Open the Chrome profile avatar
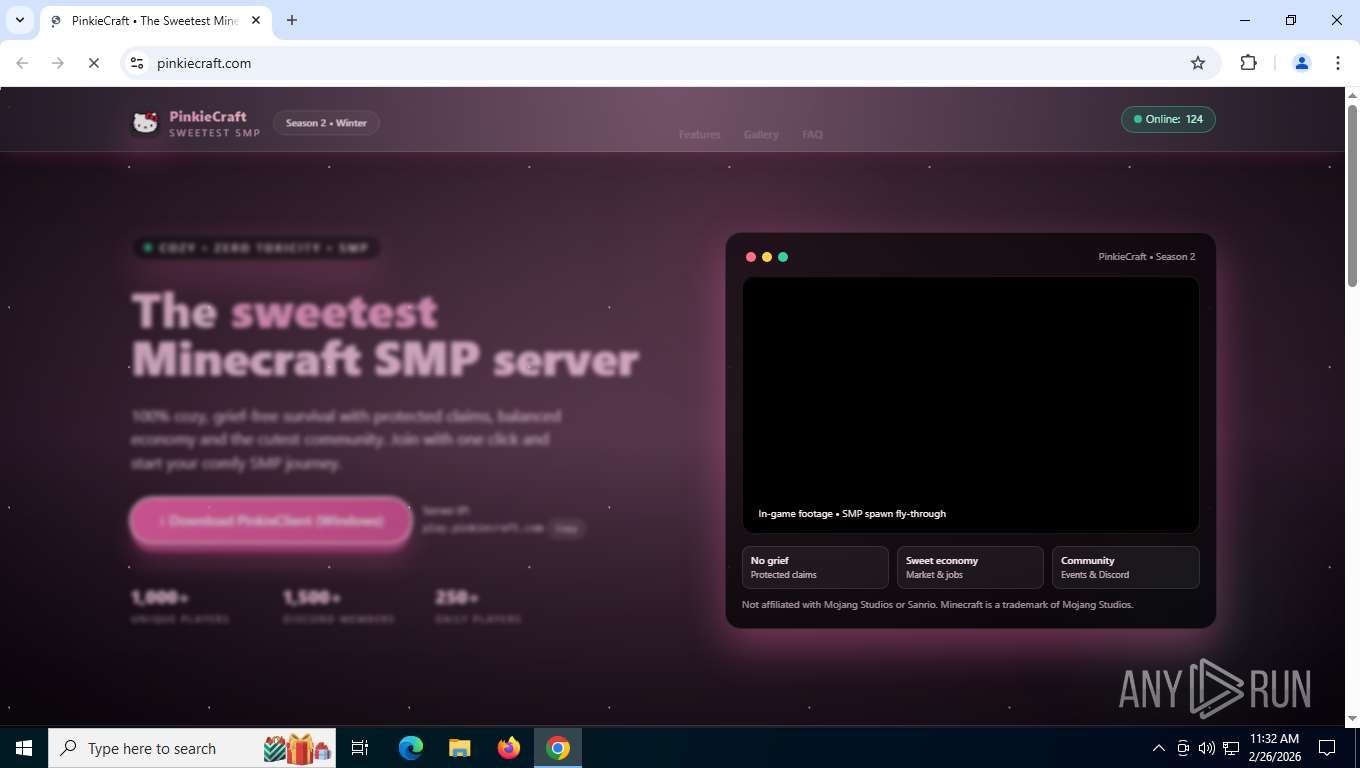The width and height of the screenshot is (1360, 768). tap(1302, 63)
